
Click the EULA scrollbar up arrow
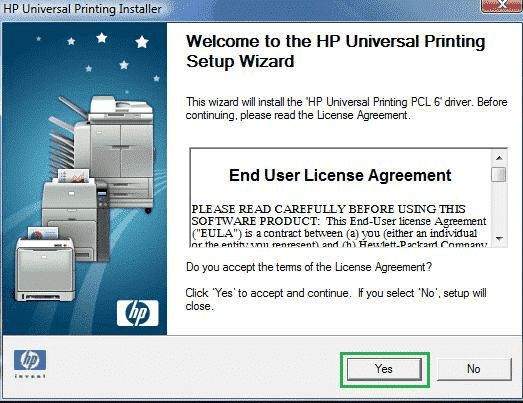pyautogui.click(x=499, y=157)
